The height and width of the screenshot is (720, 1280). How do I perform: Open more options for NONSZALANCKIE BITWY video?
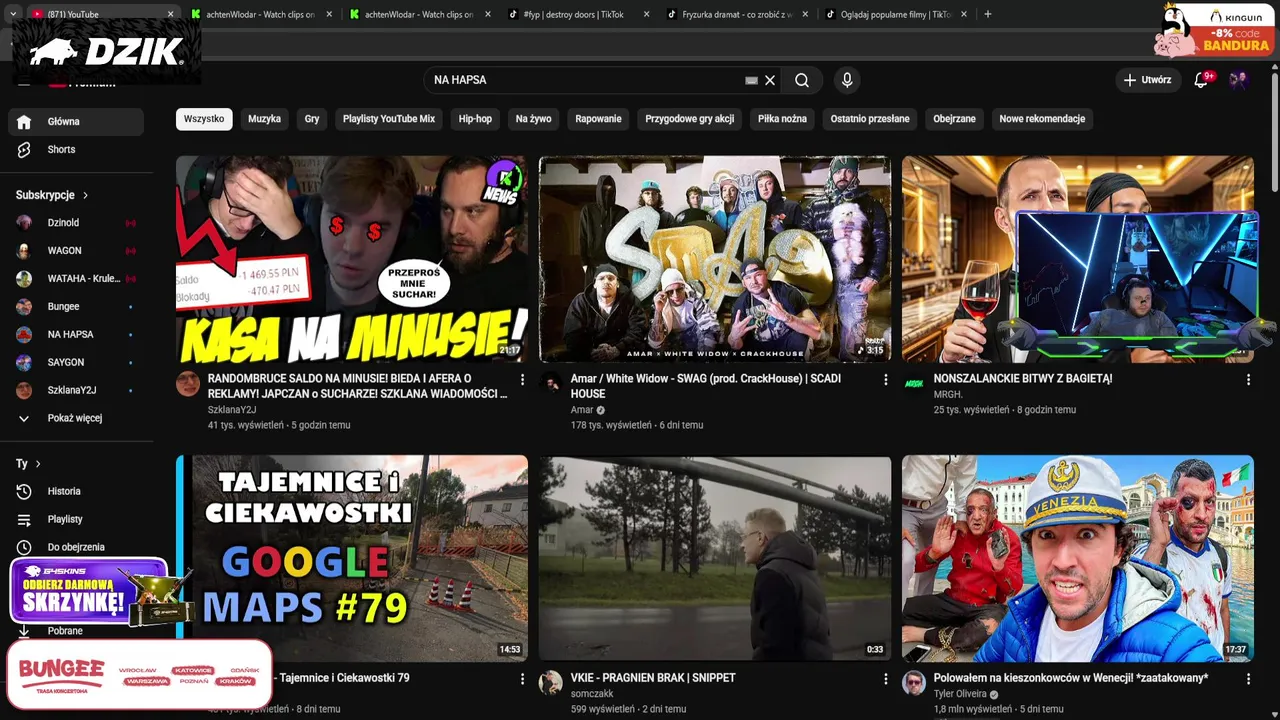(x=1248, y=380)
